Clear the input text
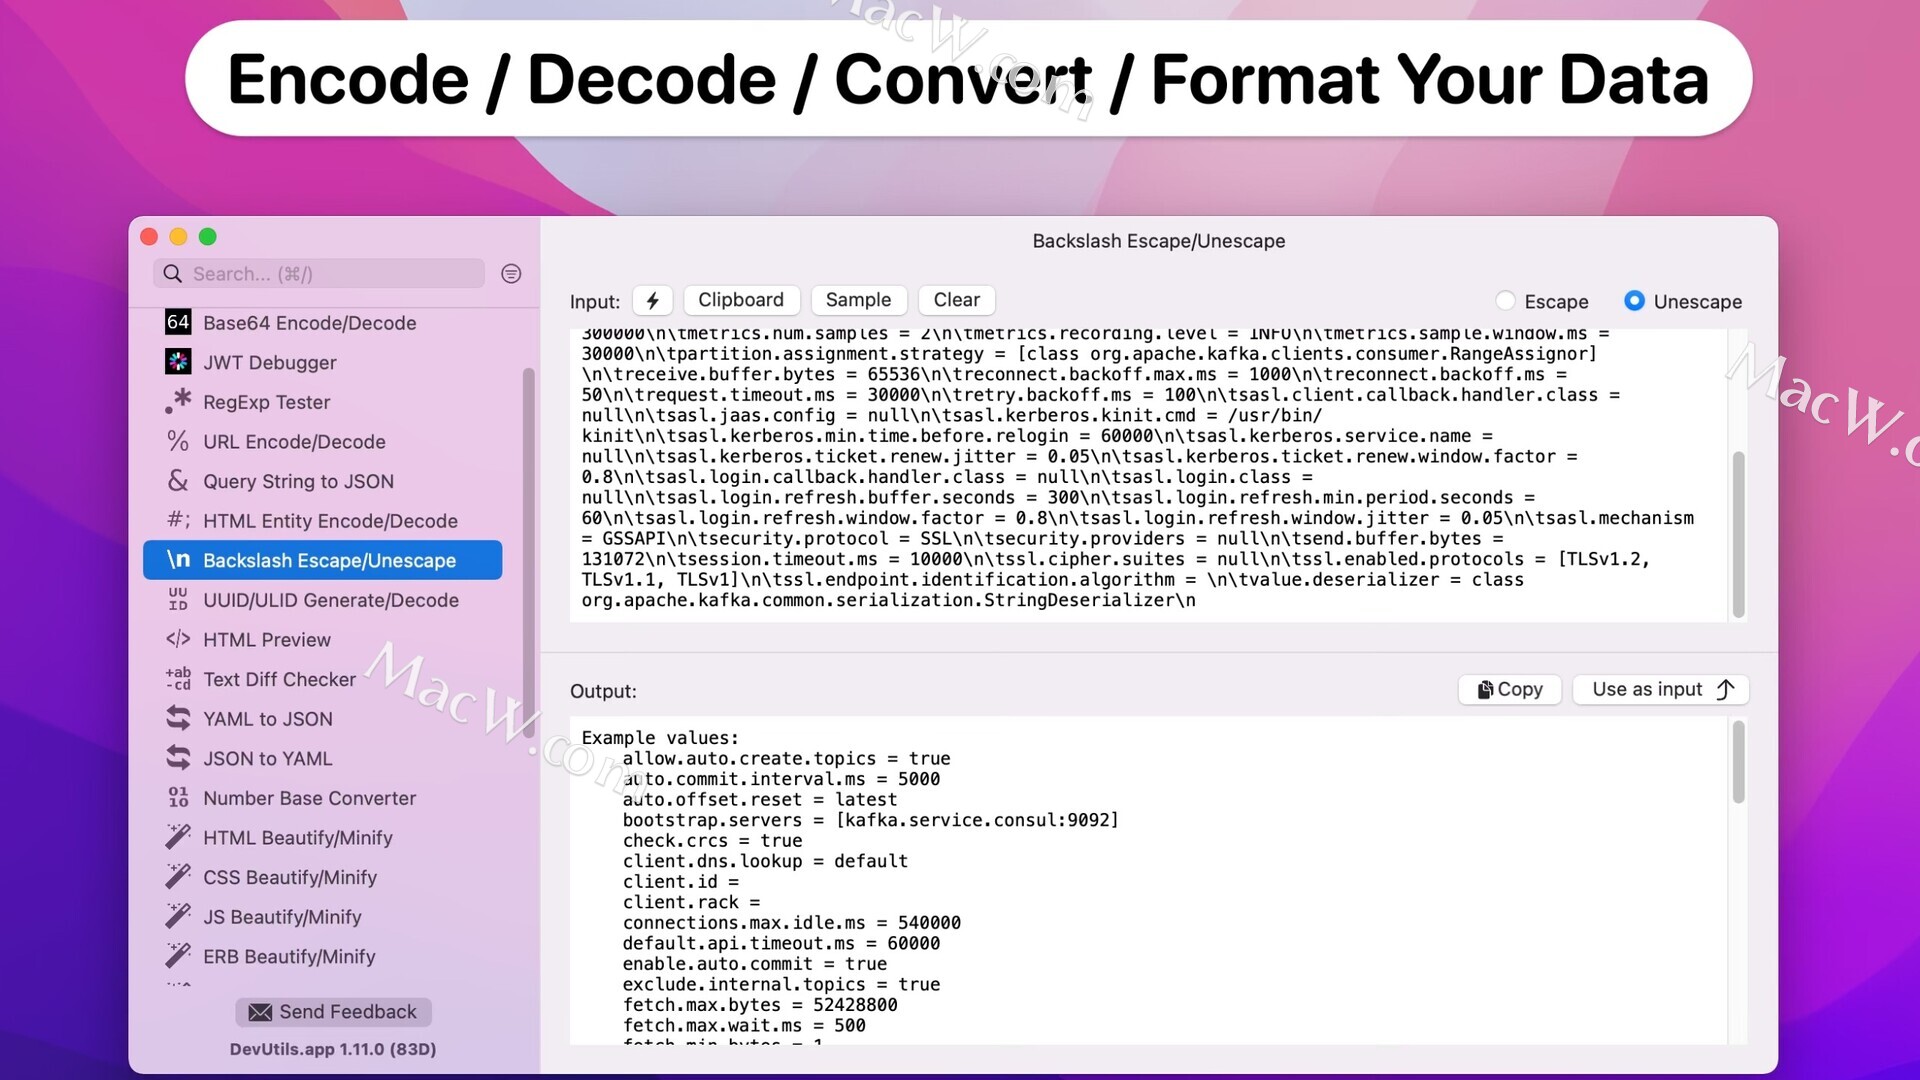The image size is (1920, 1080). 956,300
